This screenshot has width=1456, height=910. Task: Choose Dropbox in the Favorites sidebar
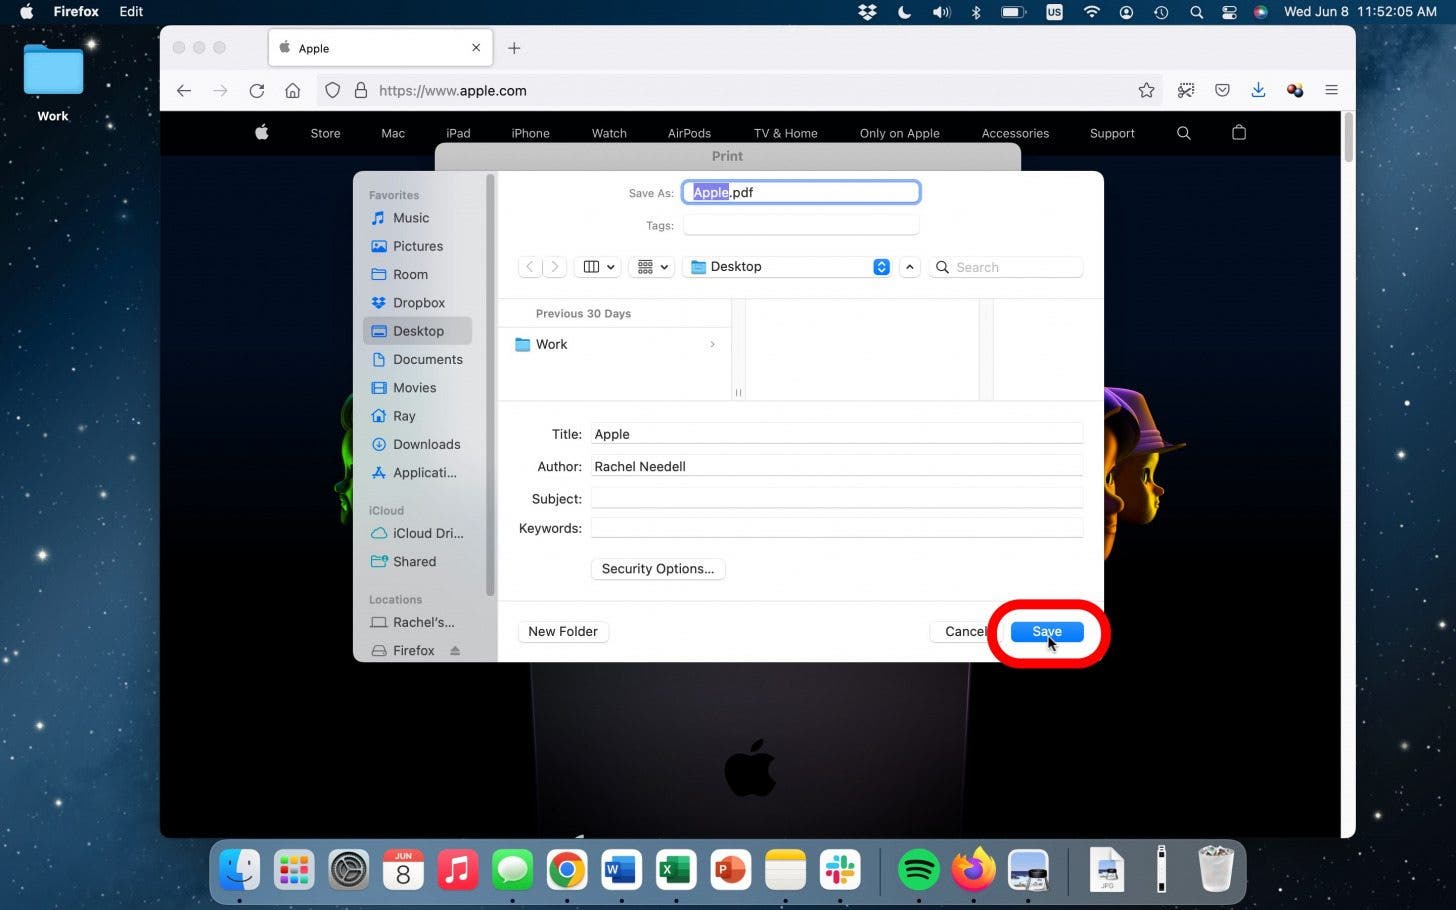point(418,303)
